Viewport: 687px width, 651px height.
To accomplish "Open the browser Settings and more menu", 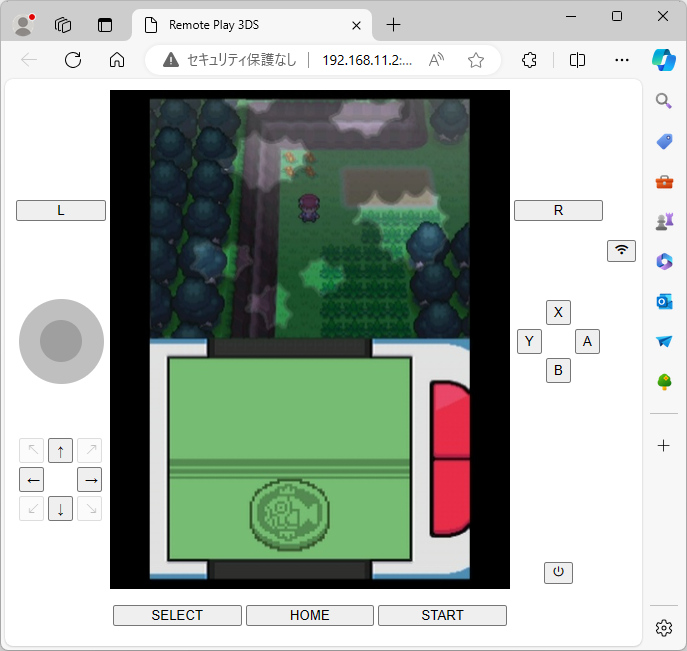I will [622, 60].
